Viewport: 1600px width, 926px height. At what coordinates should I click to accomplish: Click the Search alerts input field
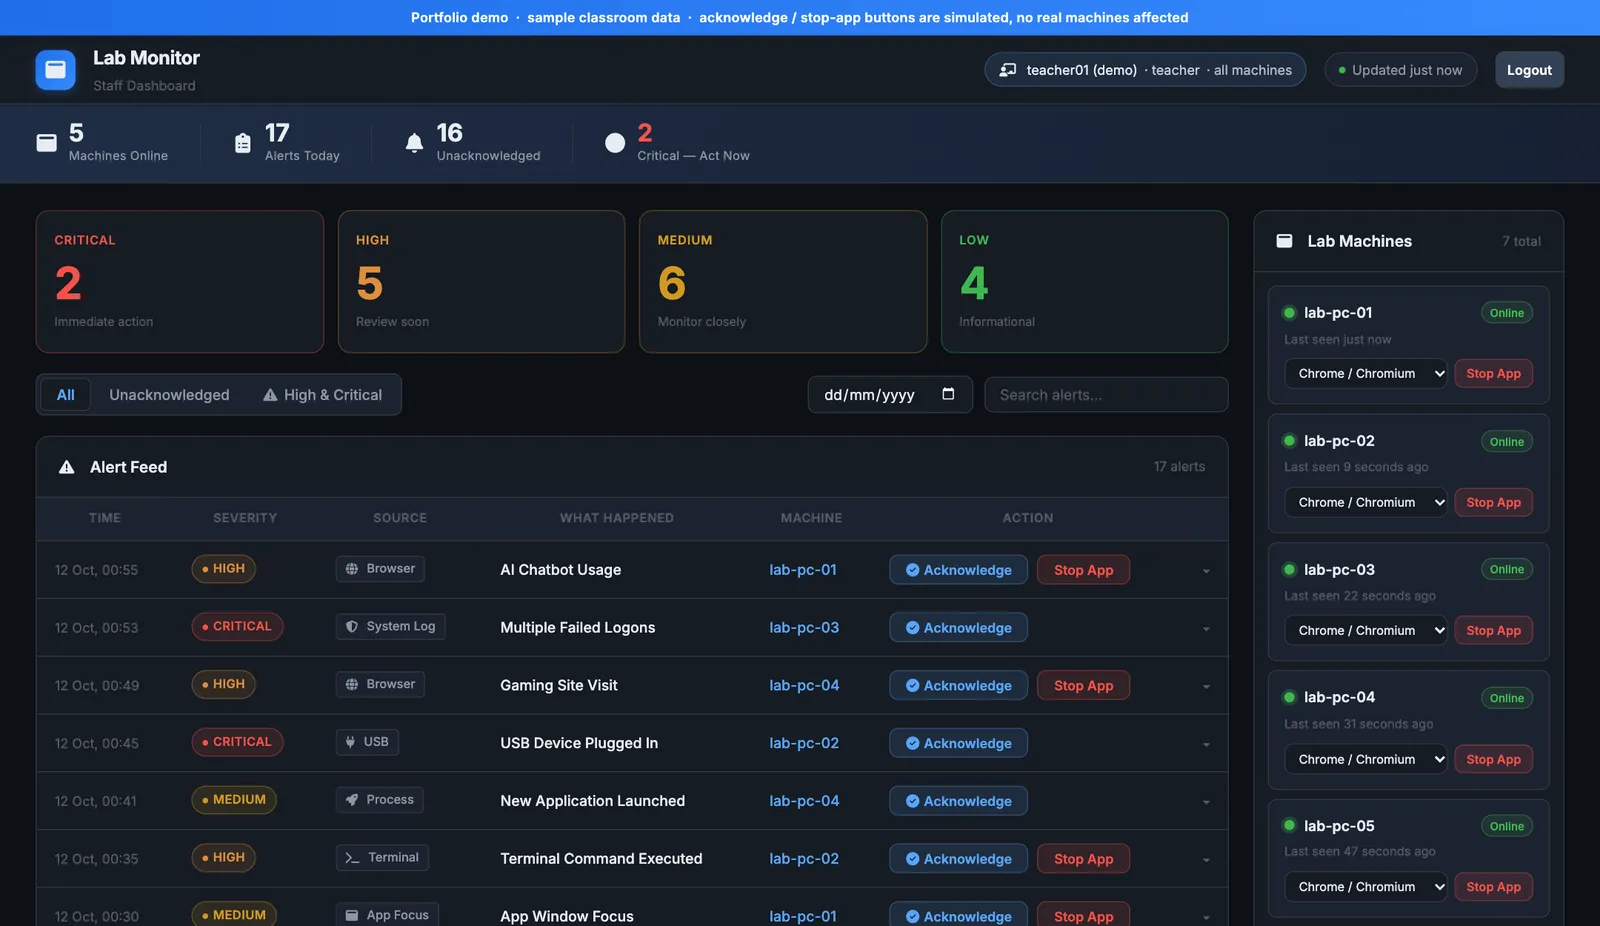point(1106,395)
